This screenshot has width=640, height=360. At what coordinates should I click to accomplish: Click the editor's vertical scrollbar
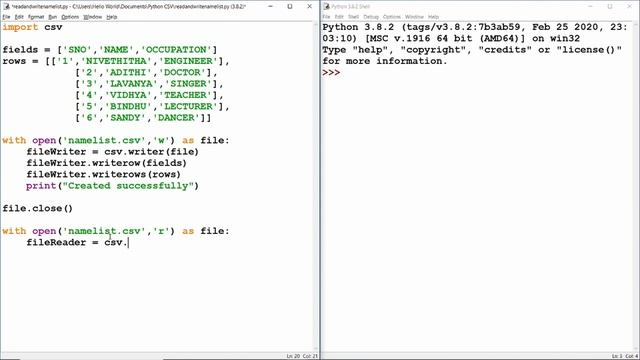(x=316, y=187)
